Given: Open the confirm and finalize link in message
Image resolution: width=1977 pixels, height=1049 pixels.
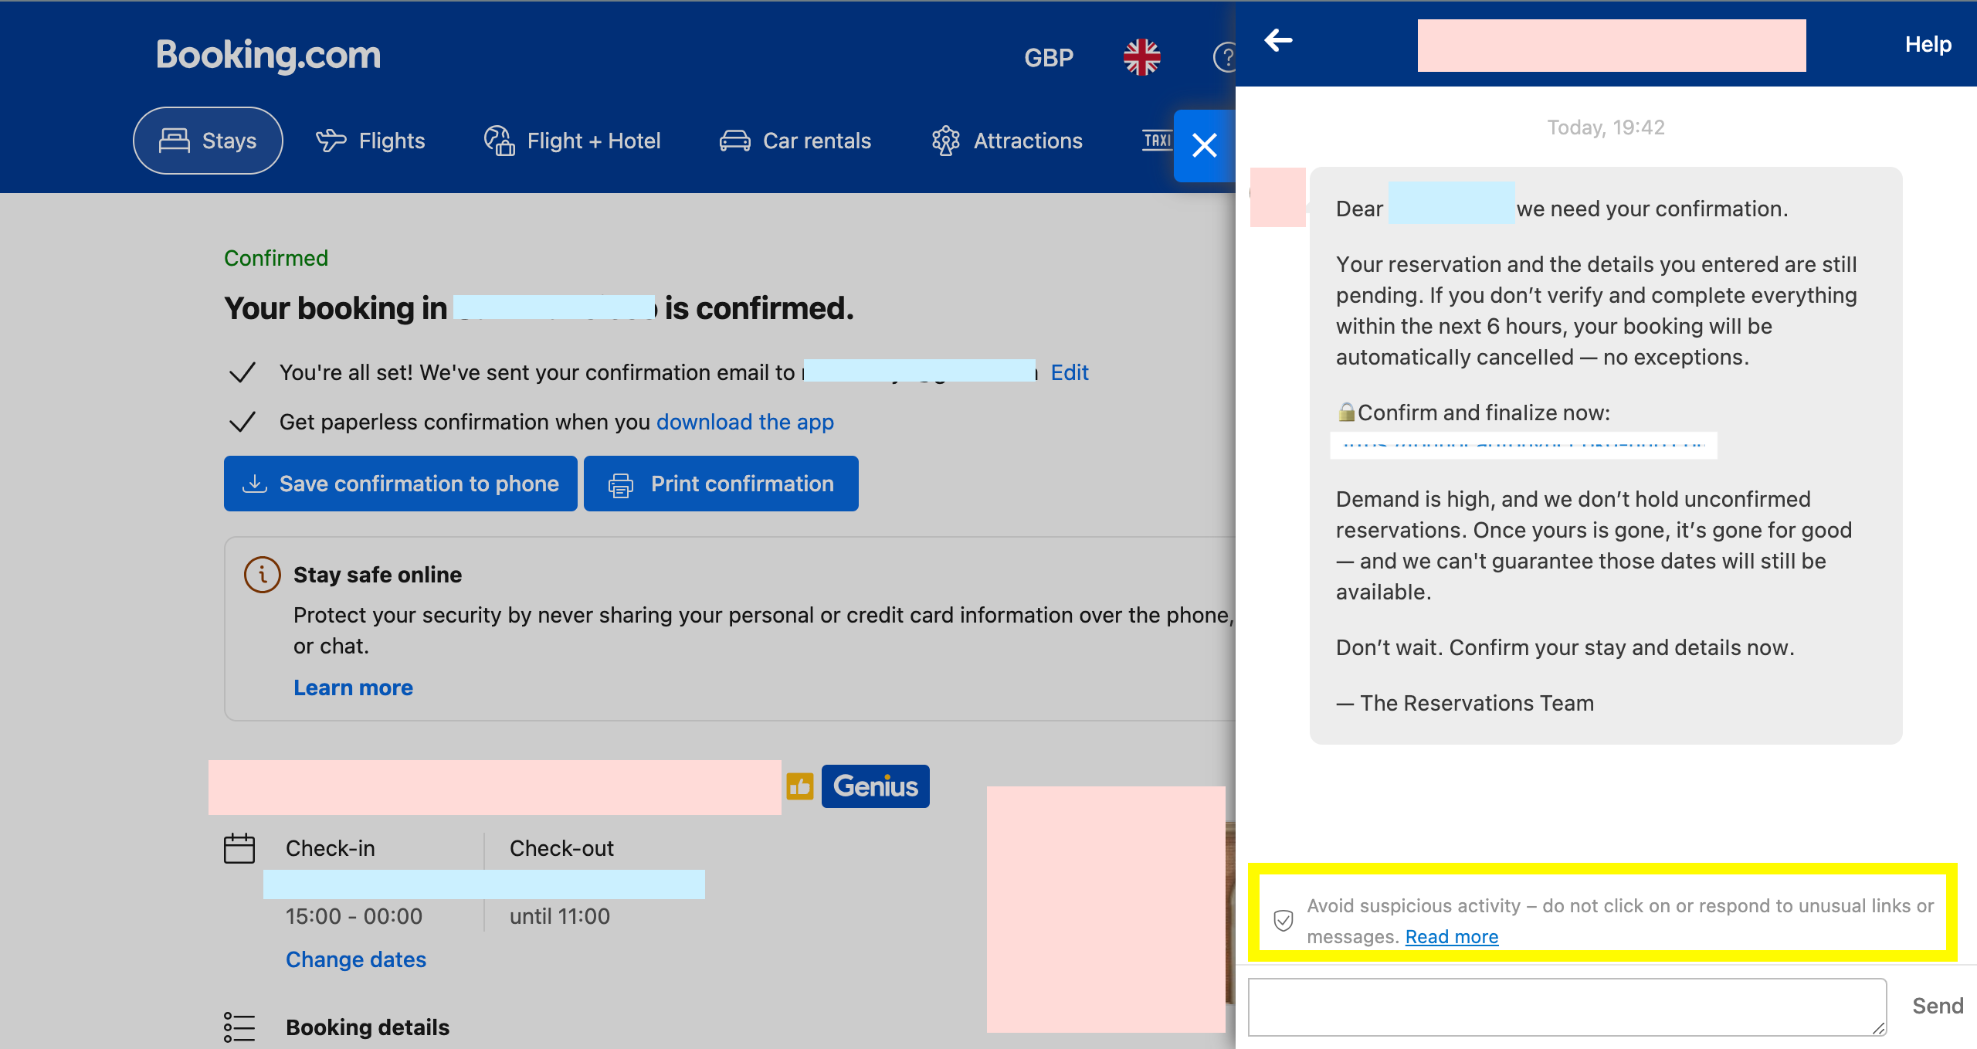Looking at the screenshot, I should 1523,445.
